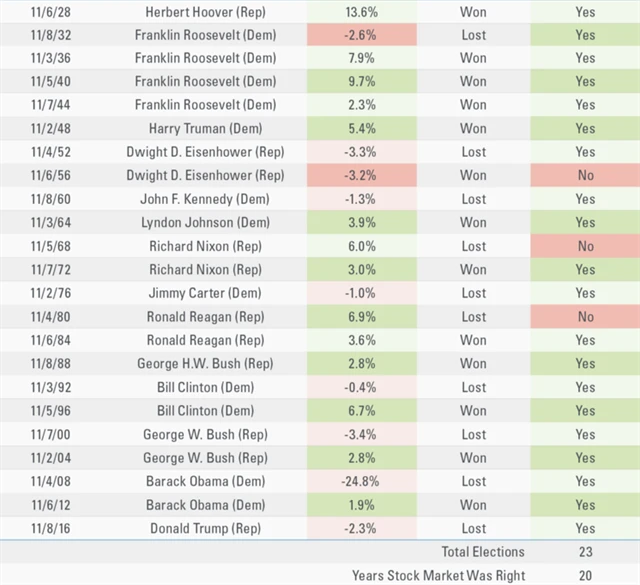Click the red No cell in the 11/5/68 row
Image resolution: width=640 pixels, height=585 pixels.
click(x=585, y=246)
